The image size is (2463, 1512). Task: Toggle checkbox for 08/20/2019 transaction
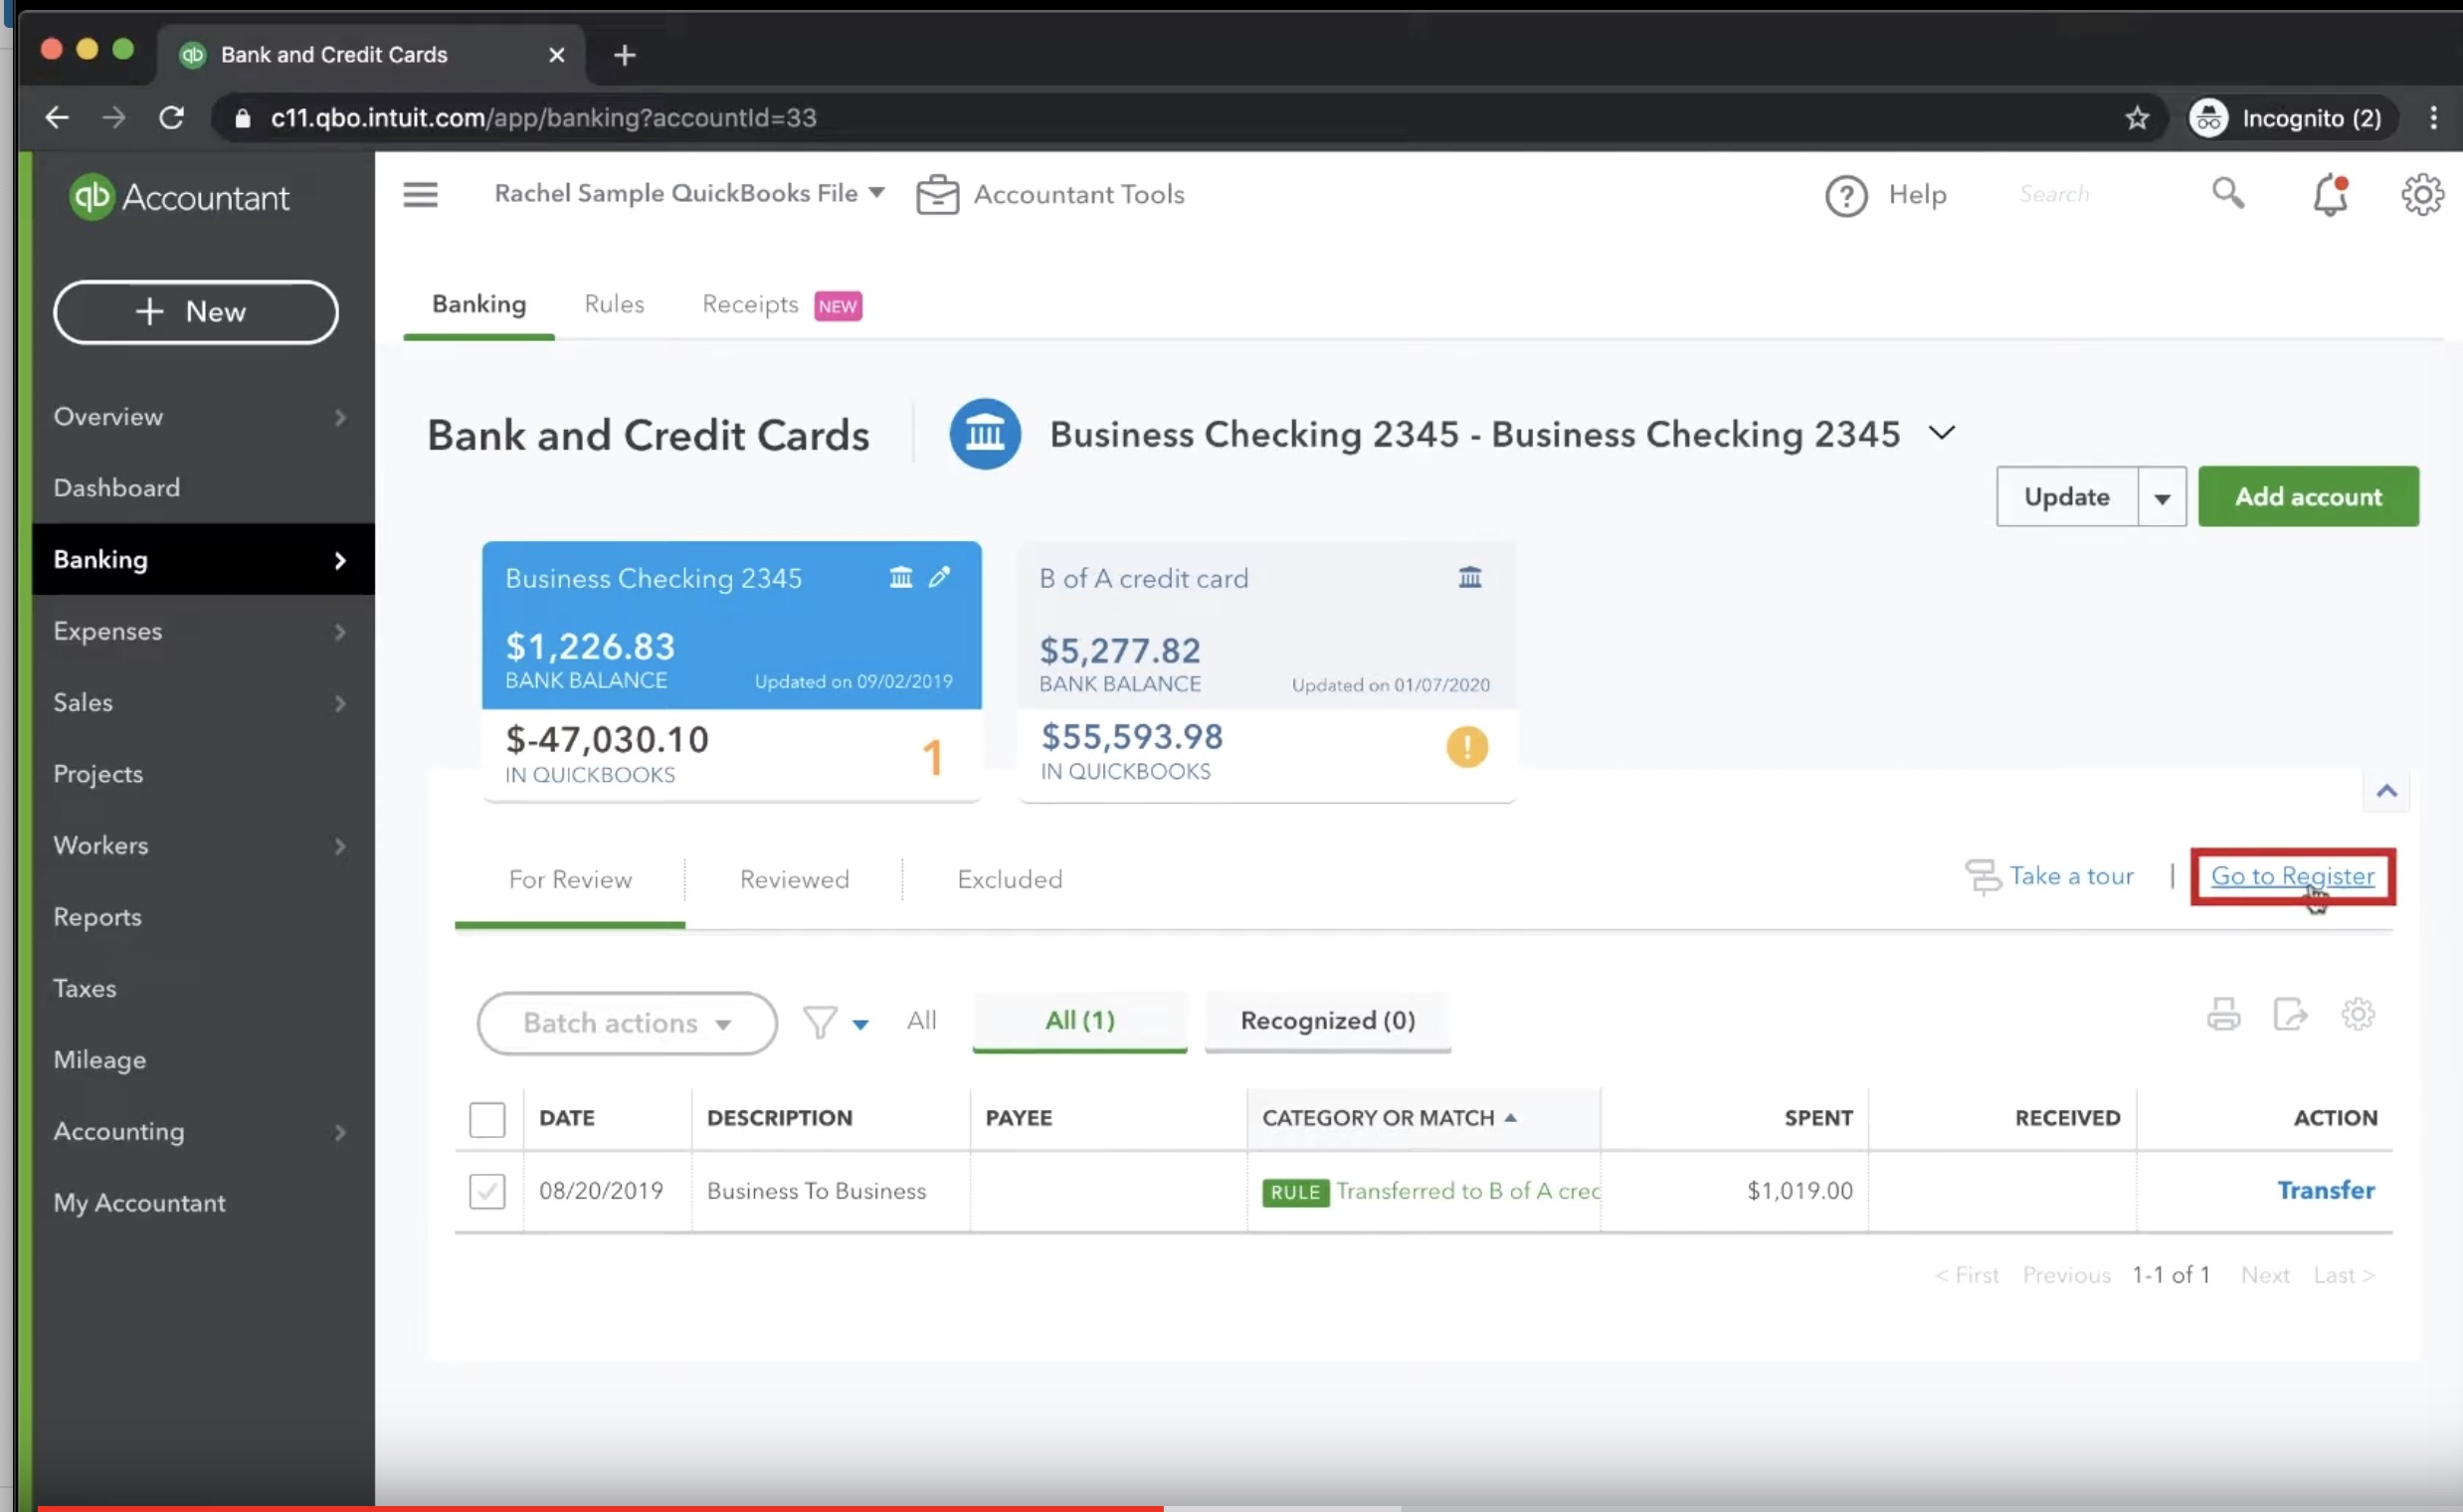click(487, 1190)
